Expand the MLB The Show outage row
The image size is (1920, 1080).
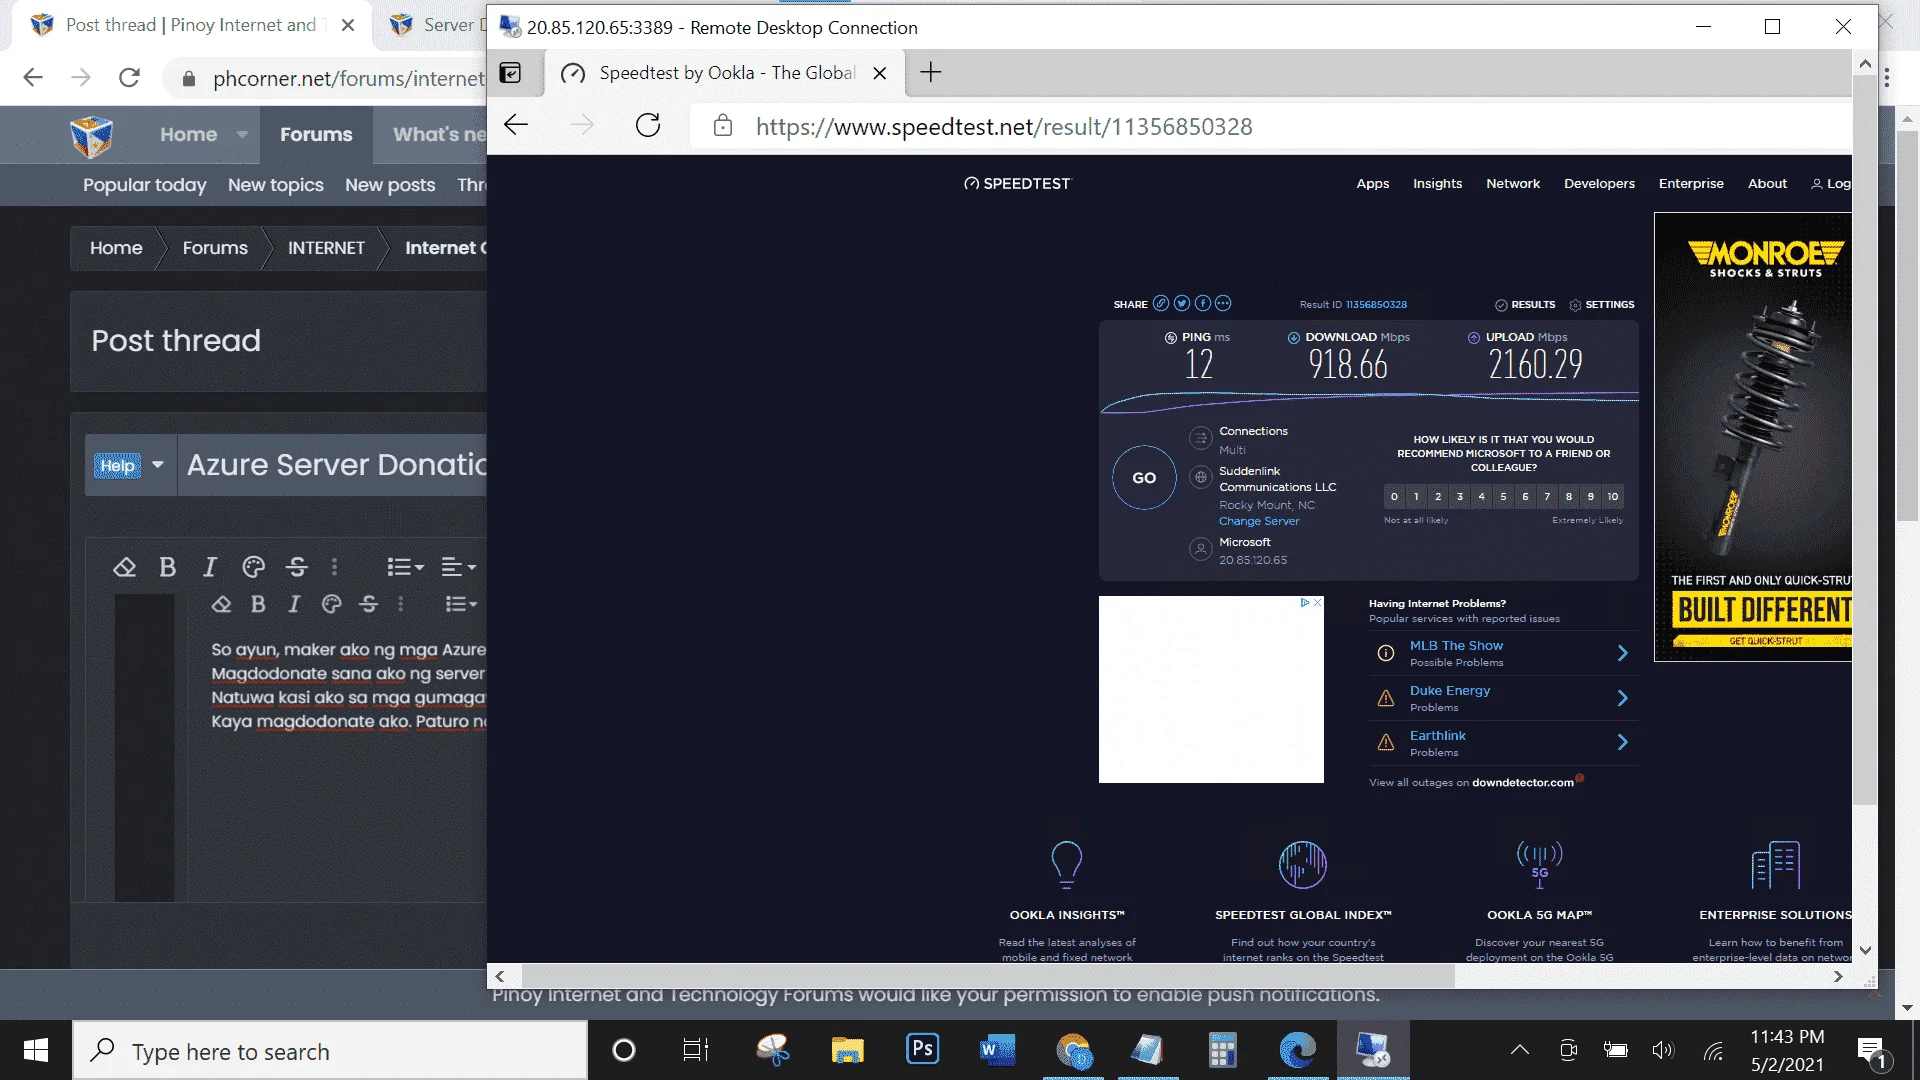point(1503,653)
